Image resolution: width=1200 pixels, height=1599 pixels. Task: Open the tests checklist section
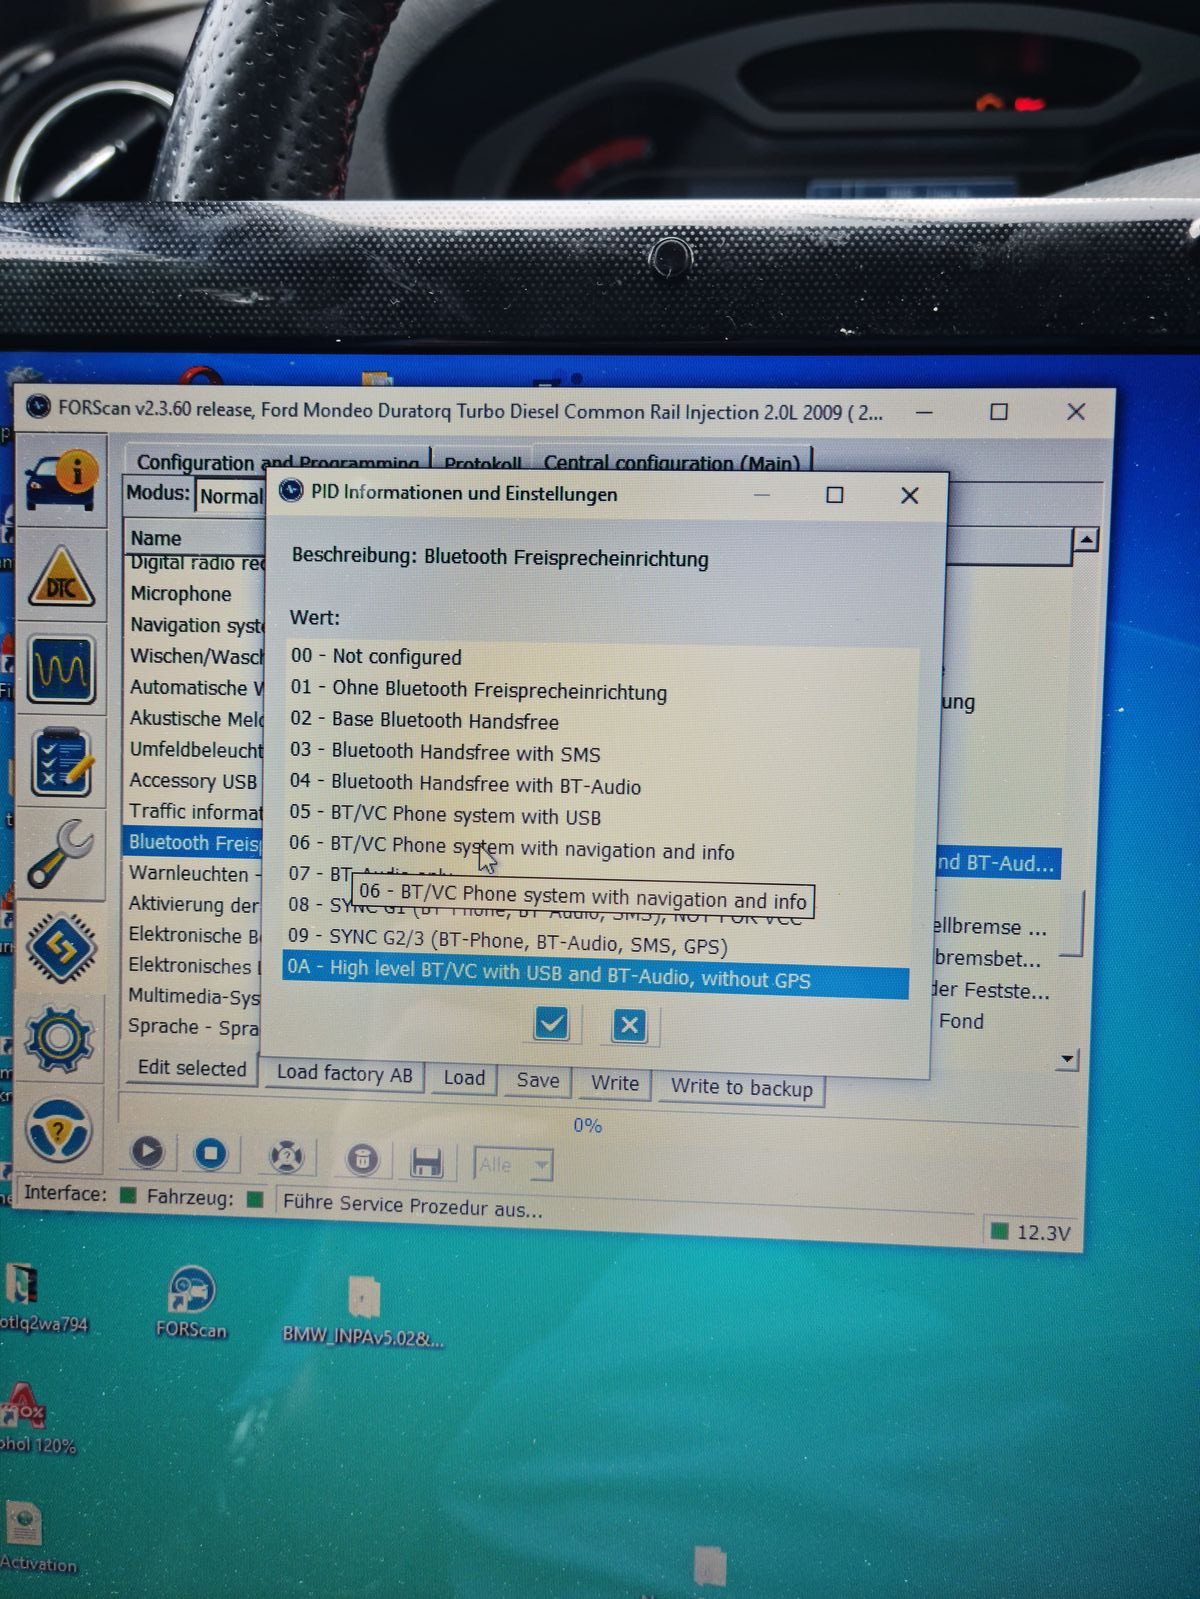62,762
